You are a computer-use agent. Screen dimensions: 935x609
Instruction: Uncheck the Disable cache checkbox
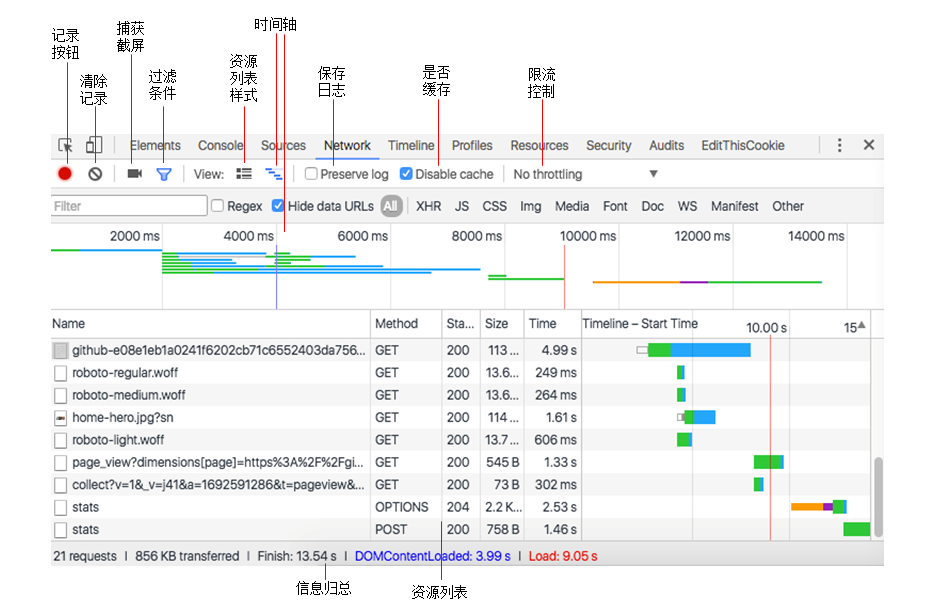click(x=406, y=174)
